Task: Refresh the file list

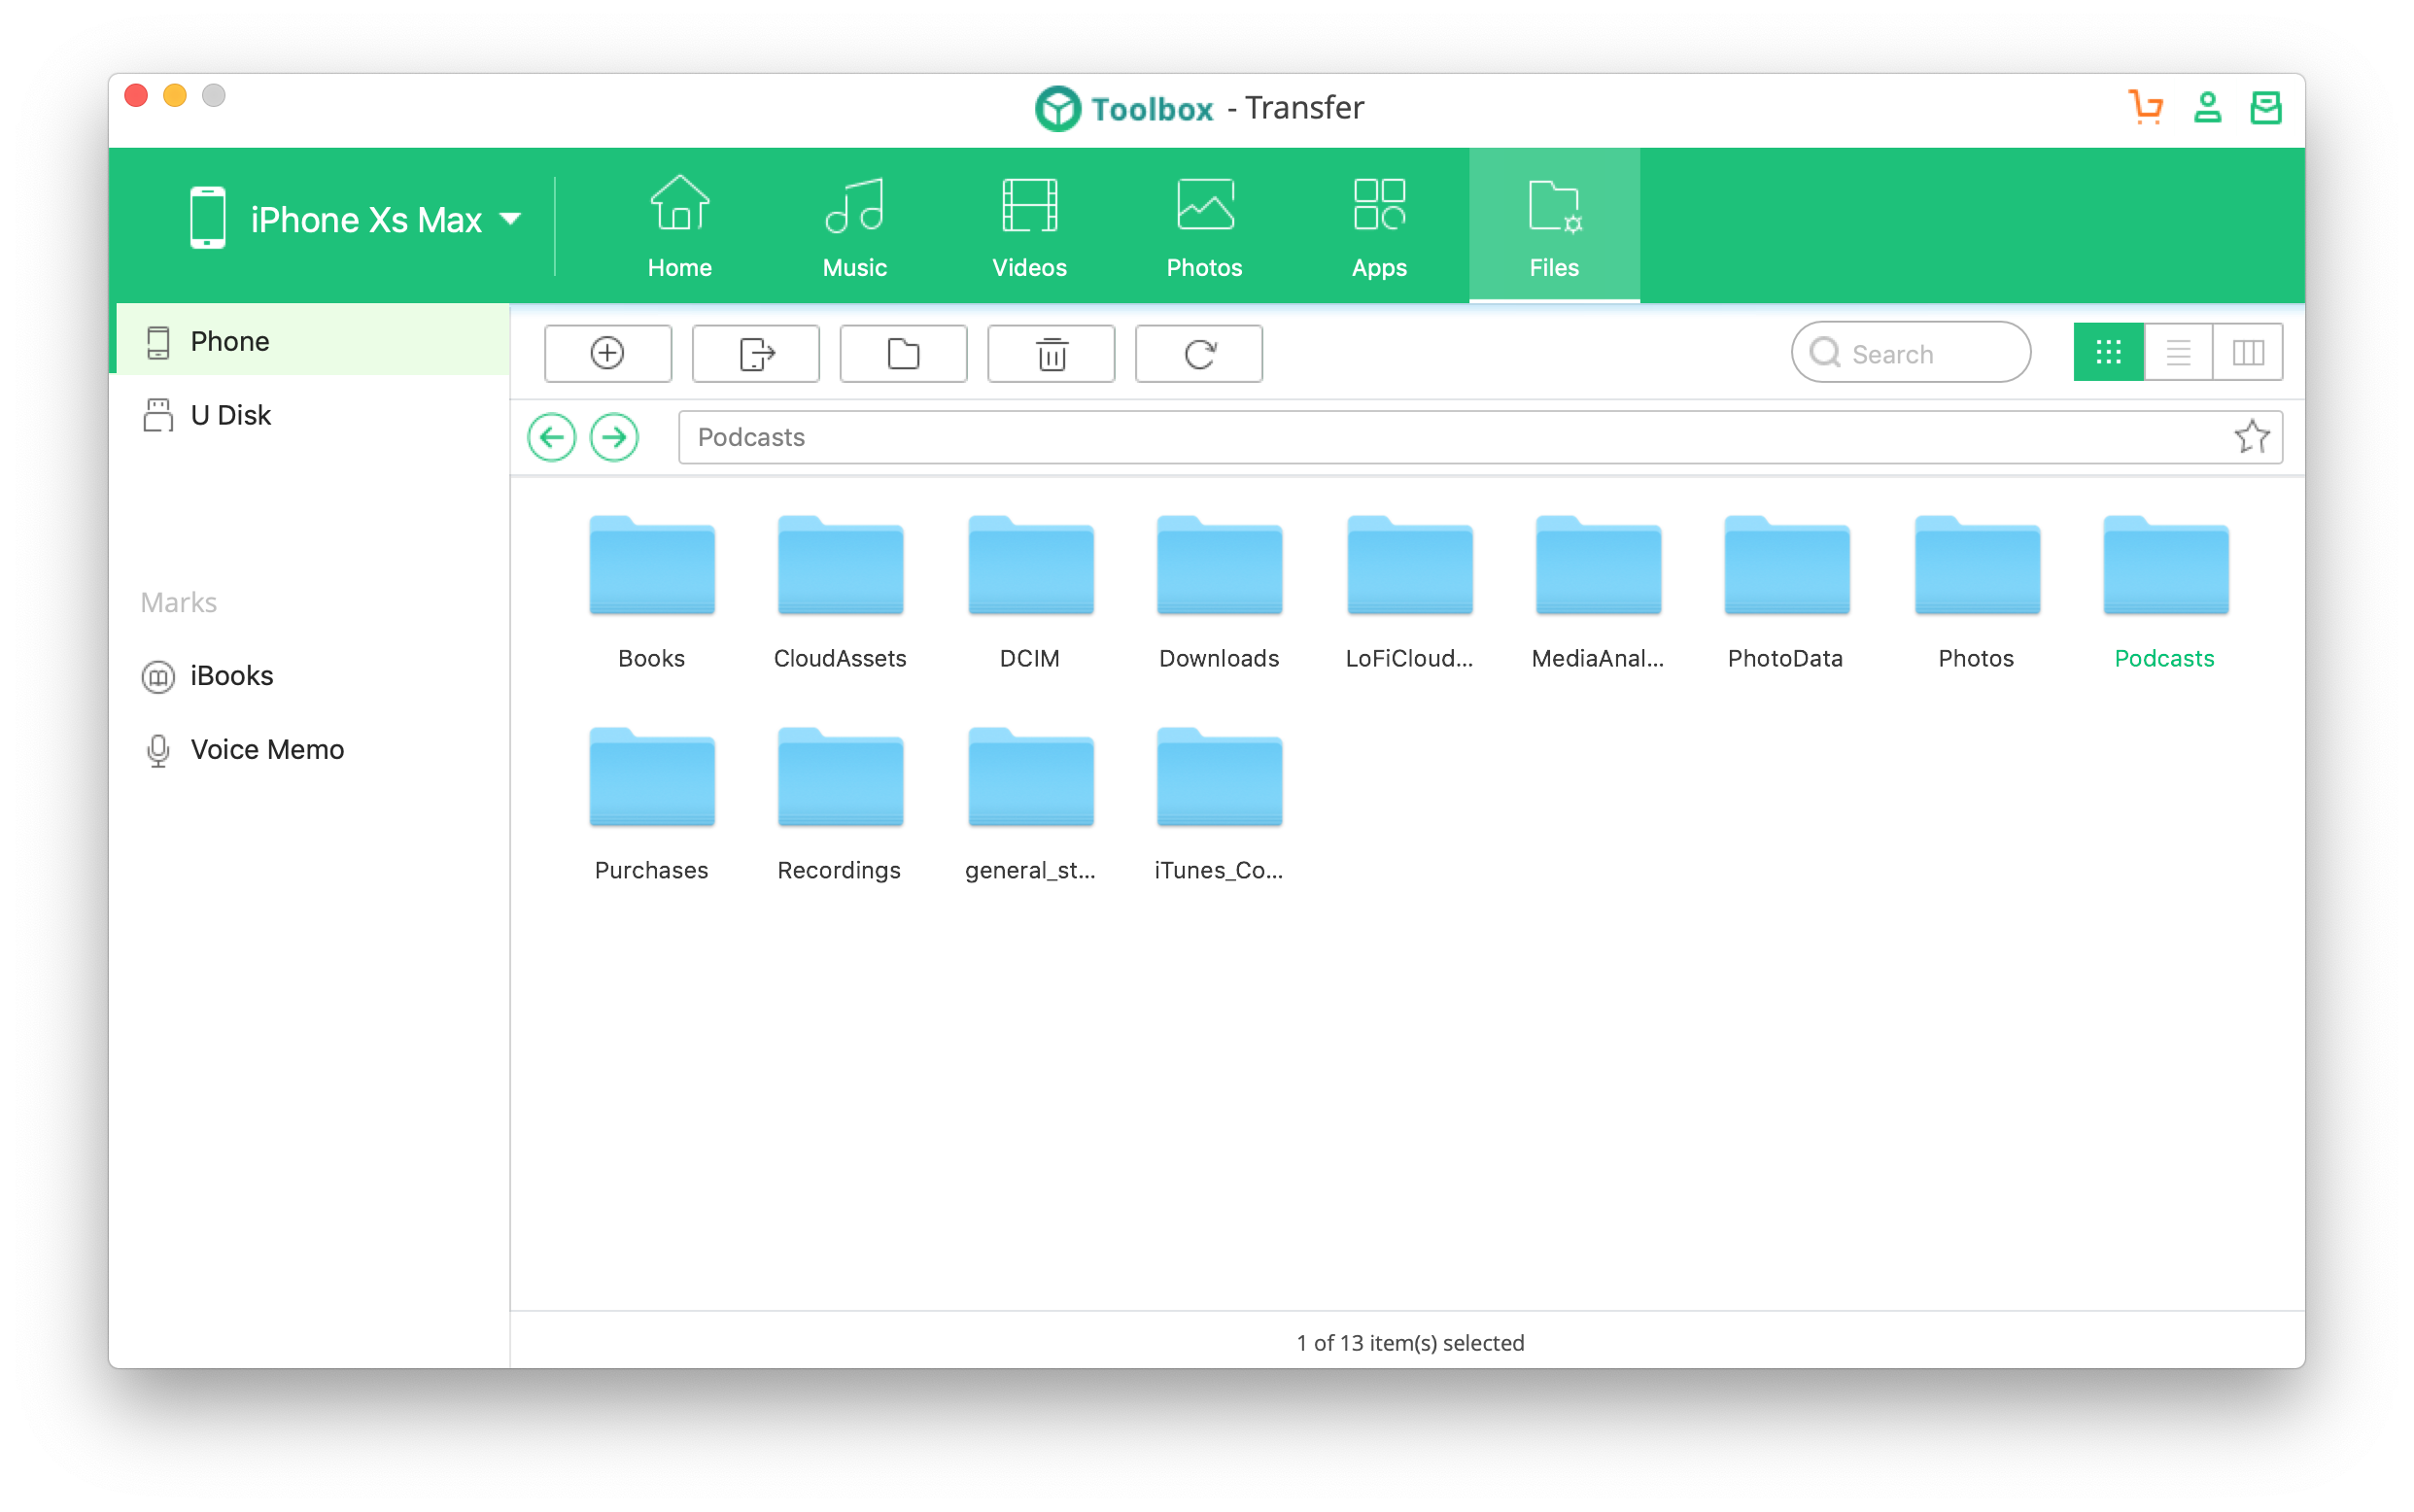Action: [1198, 353]
